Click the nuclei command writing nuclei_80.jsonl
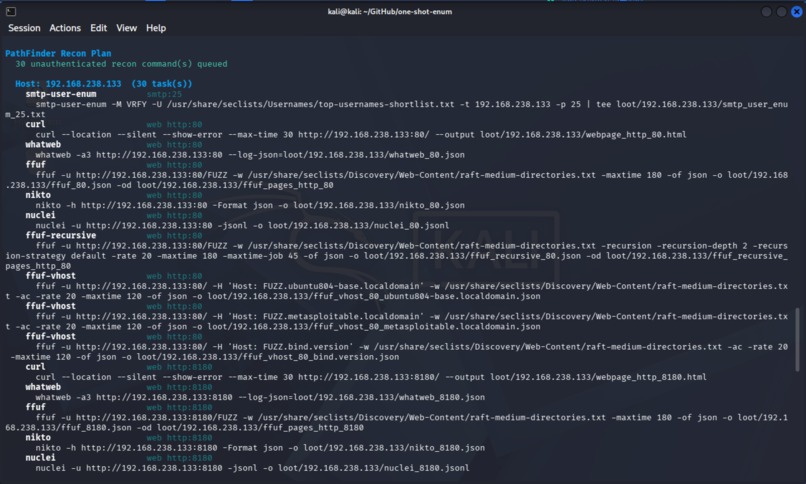 tap(242, 225)
